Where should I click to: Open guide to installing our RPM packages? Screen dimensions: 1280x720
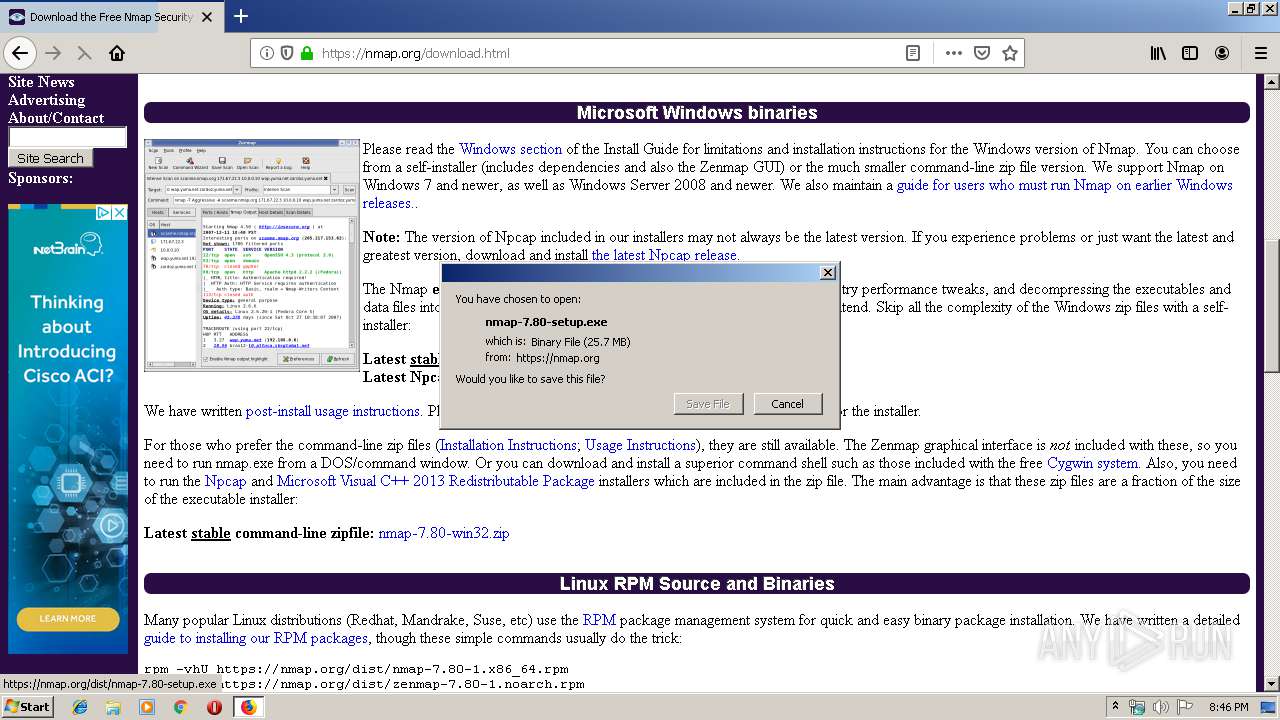(x=256, y=638)
